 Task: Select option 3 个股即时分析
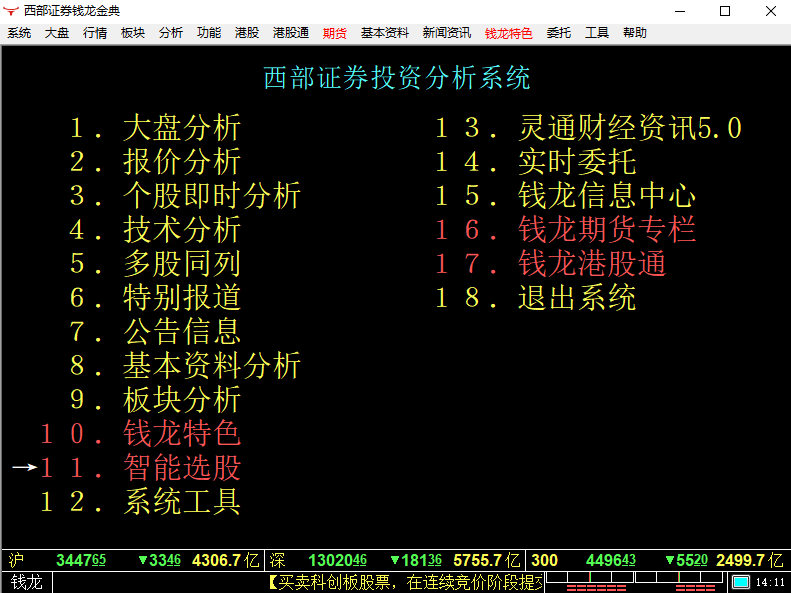(185, 195)
